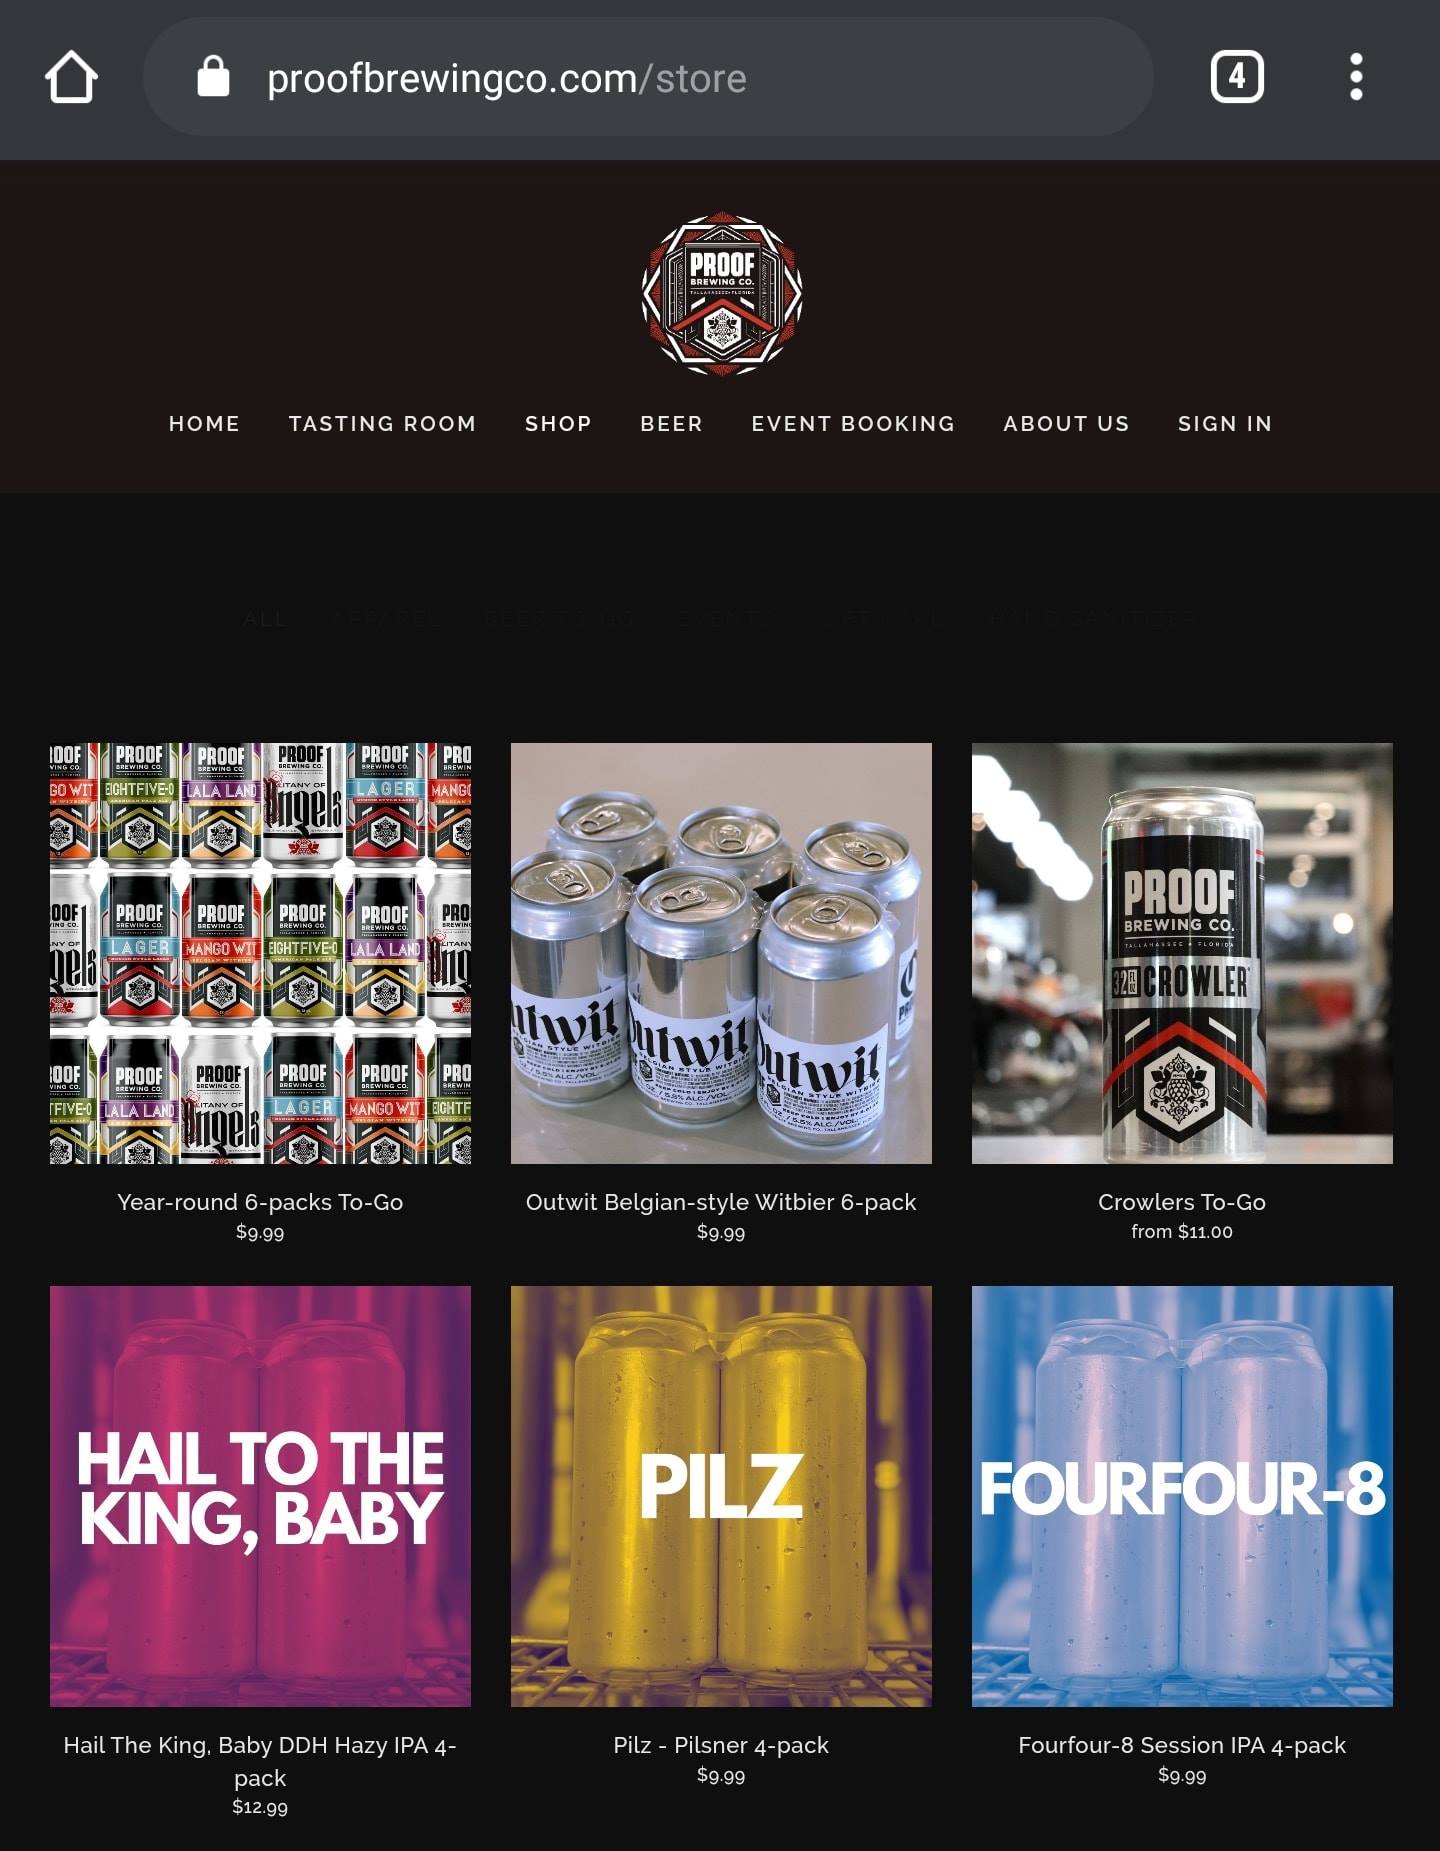Image resolution: width=1440 pixels, height=1851 pixels.
Task: Select the faint ALL category filter
Action: click(265, 618)
